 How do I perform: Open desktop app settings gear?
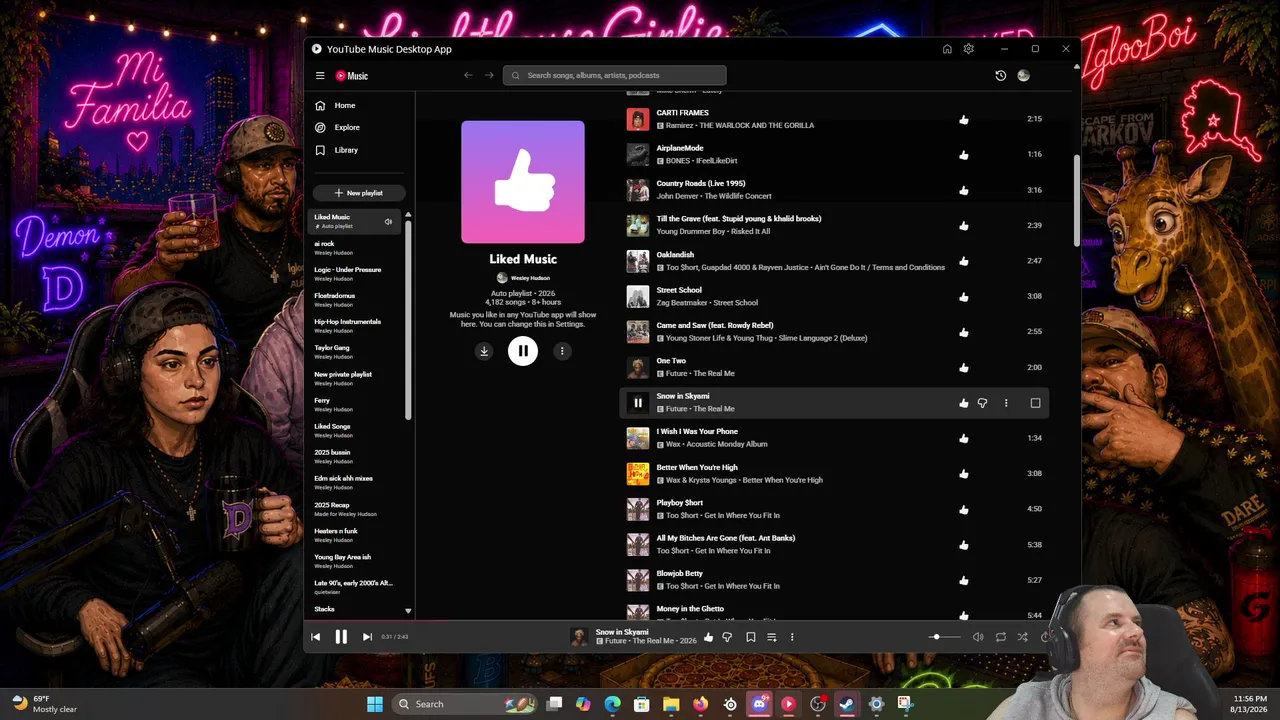click(x=968, y=49)
